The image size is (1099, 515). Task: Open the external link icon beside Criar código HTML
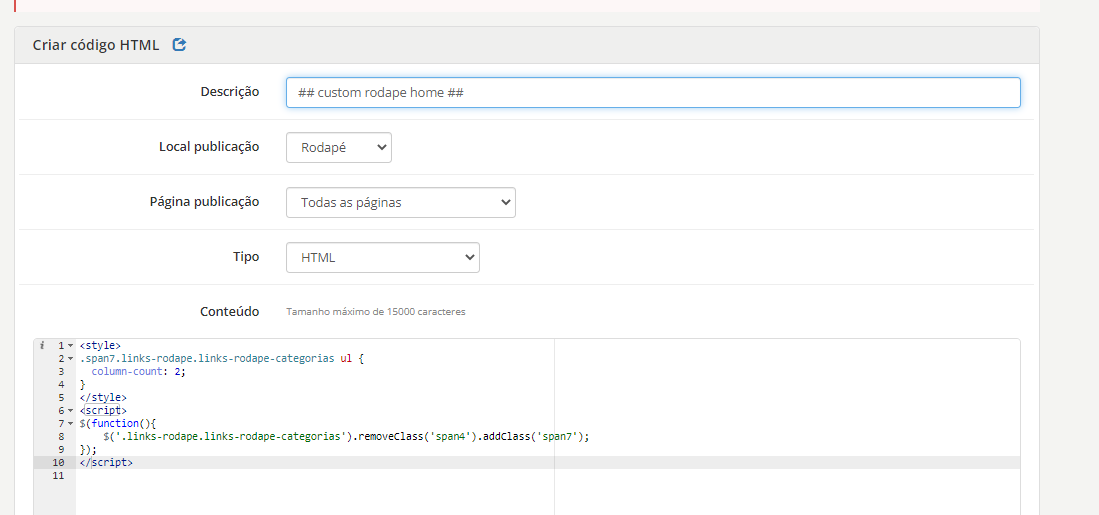pyautogui.click(x=179, y=45)
